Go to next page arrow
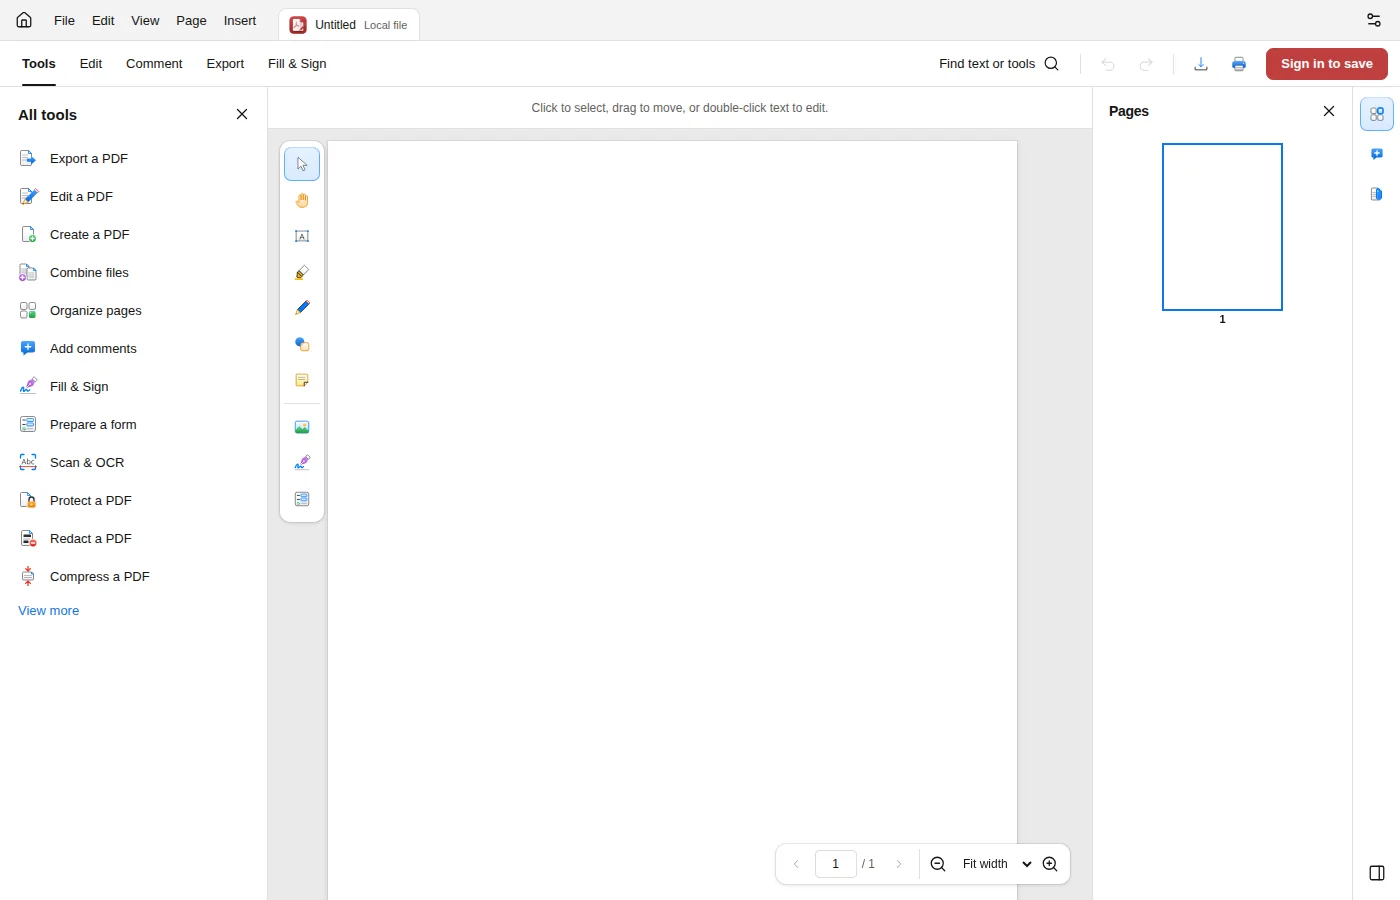 (x=899, y=864)
